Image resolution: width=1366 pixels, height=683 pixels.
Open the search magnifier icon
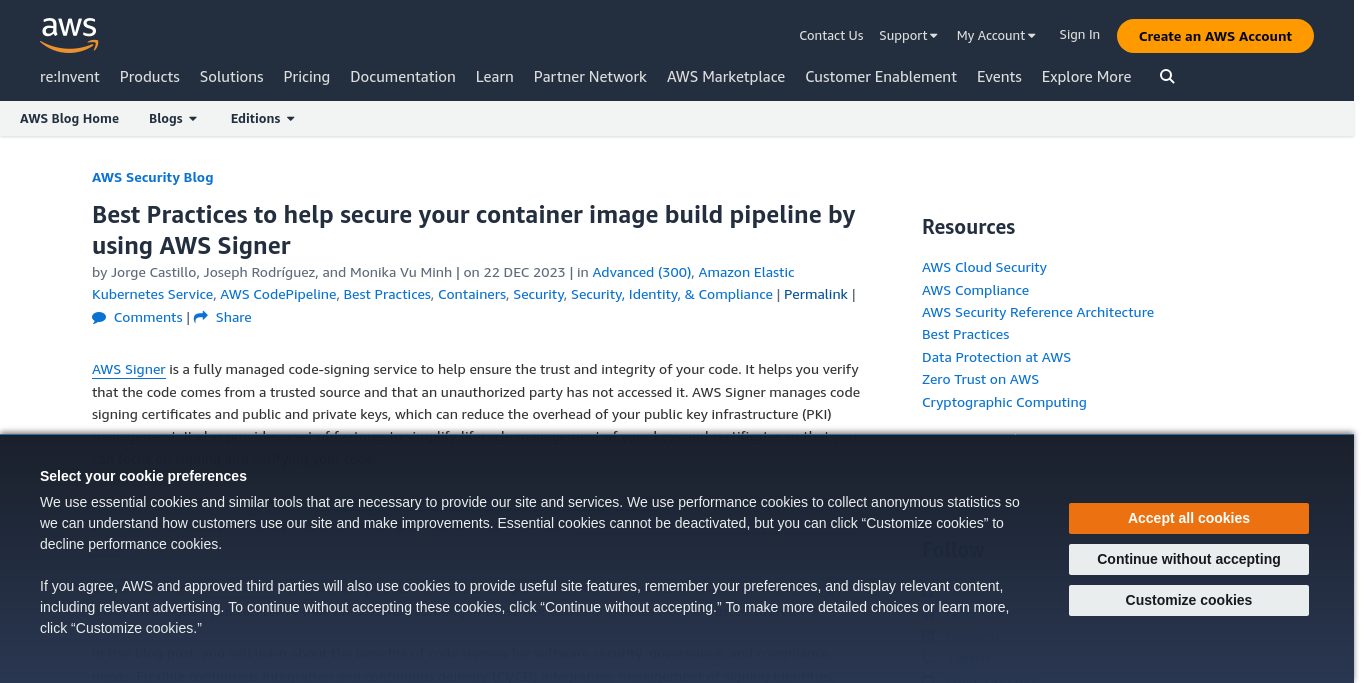pos(1167,77)
